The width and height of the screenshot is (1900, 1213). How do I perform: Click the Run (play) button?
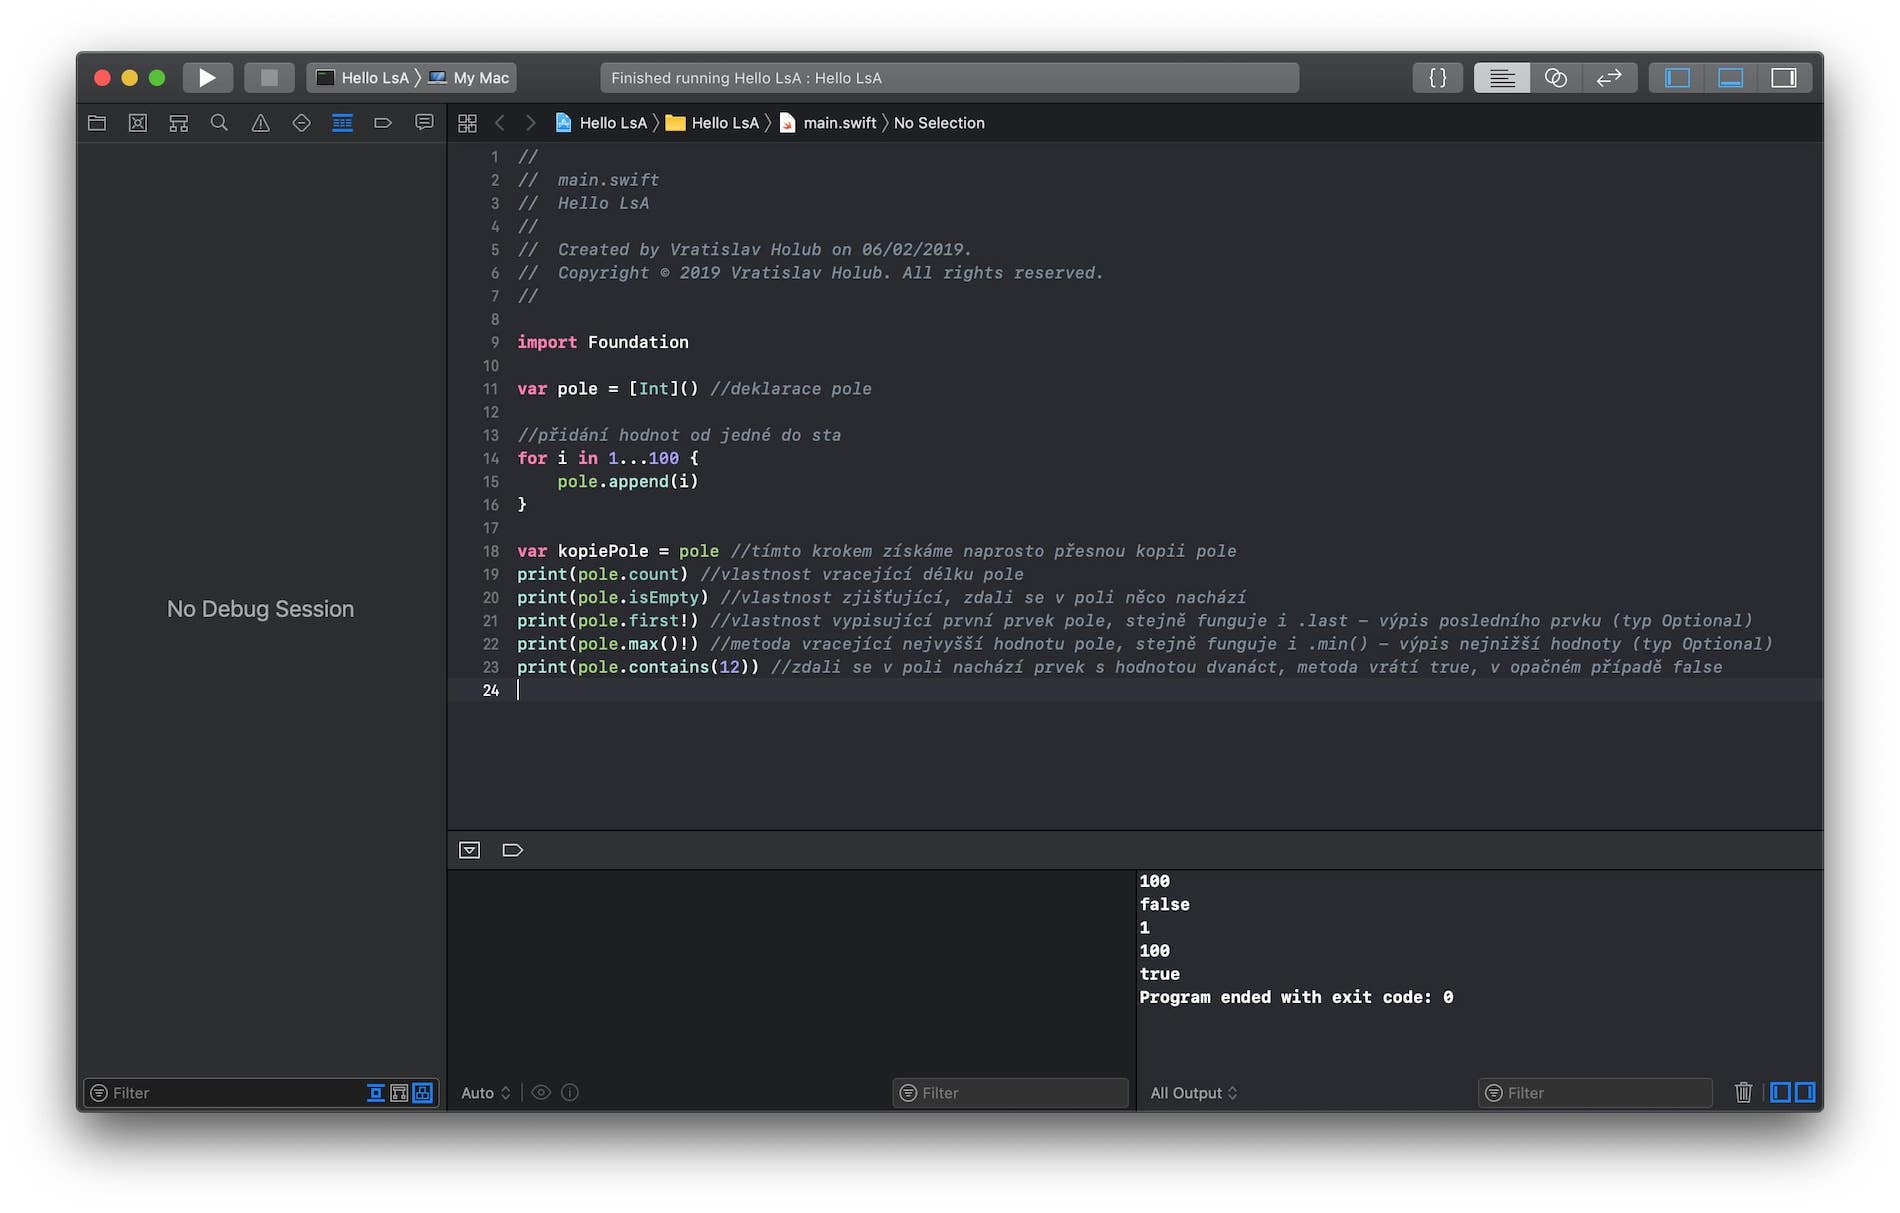tap(207, 78)
